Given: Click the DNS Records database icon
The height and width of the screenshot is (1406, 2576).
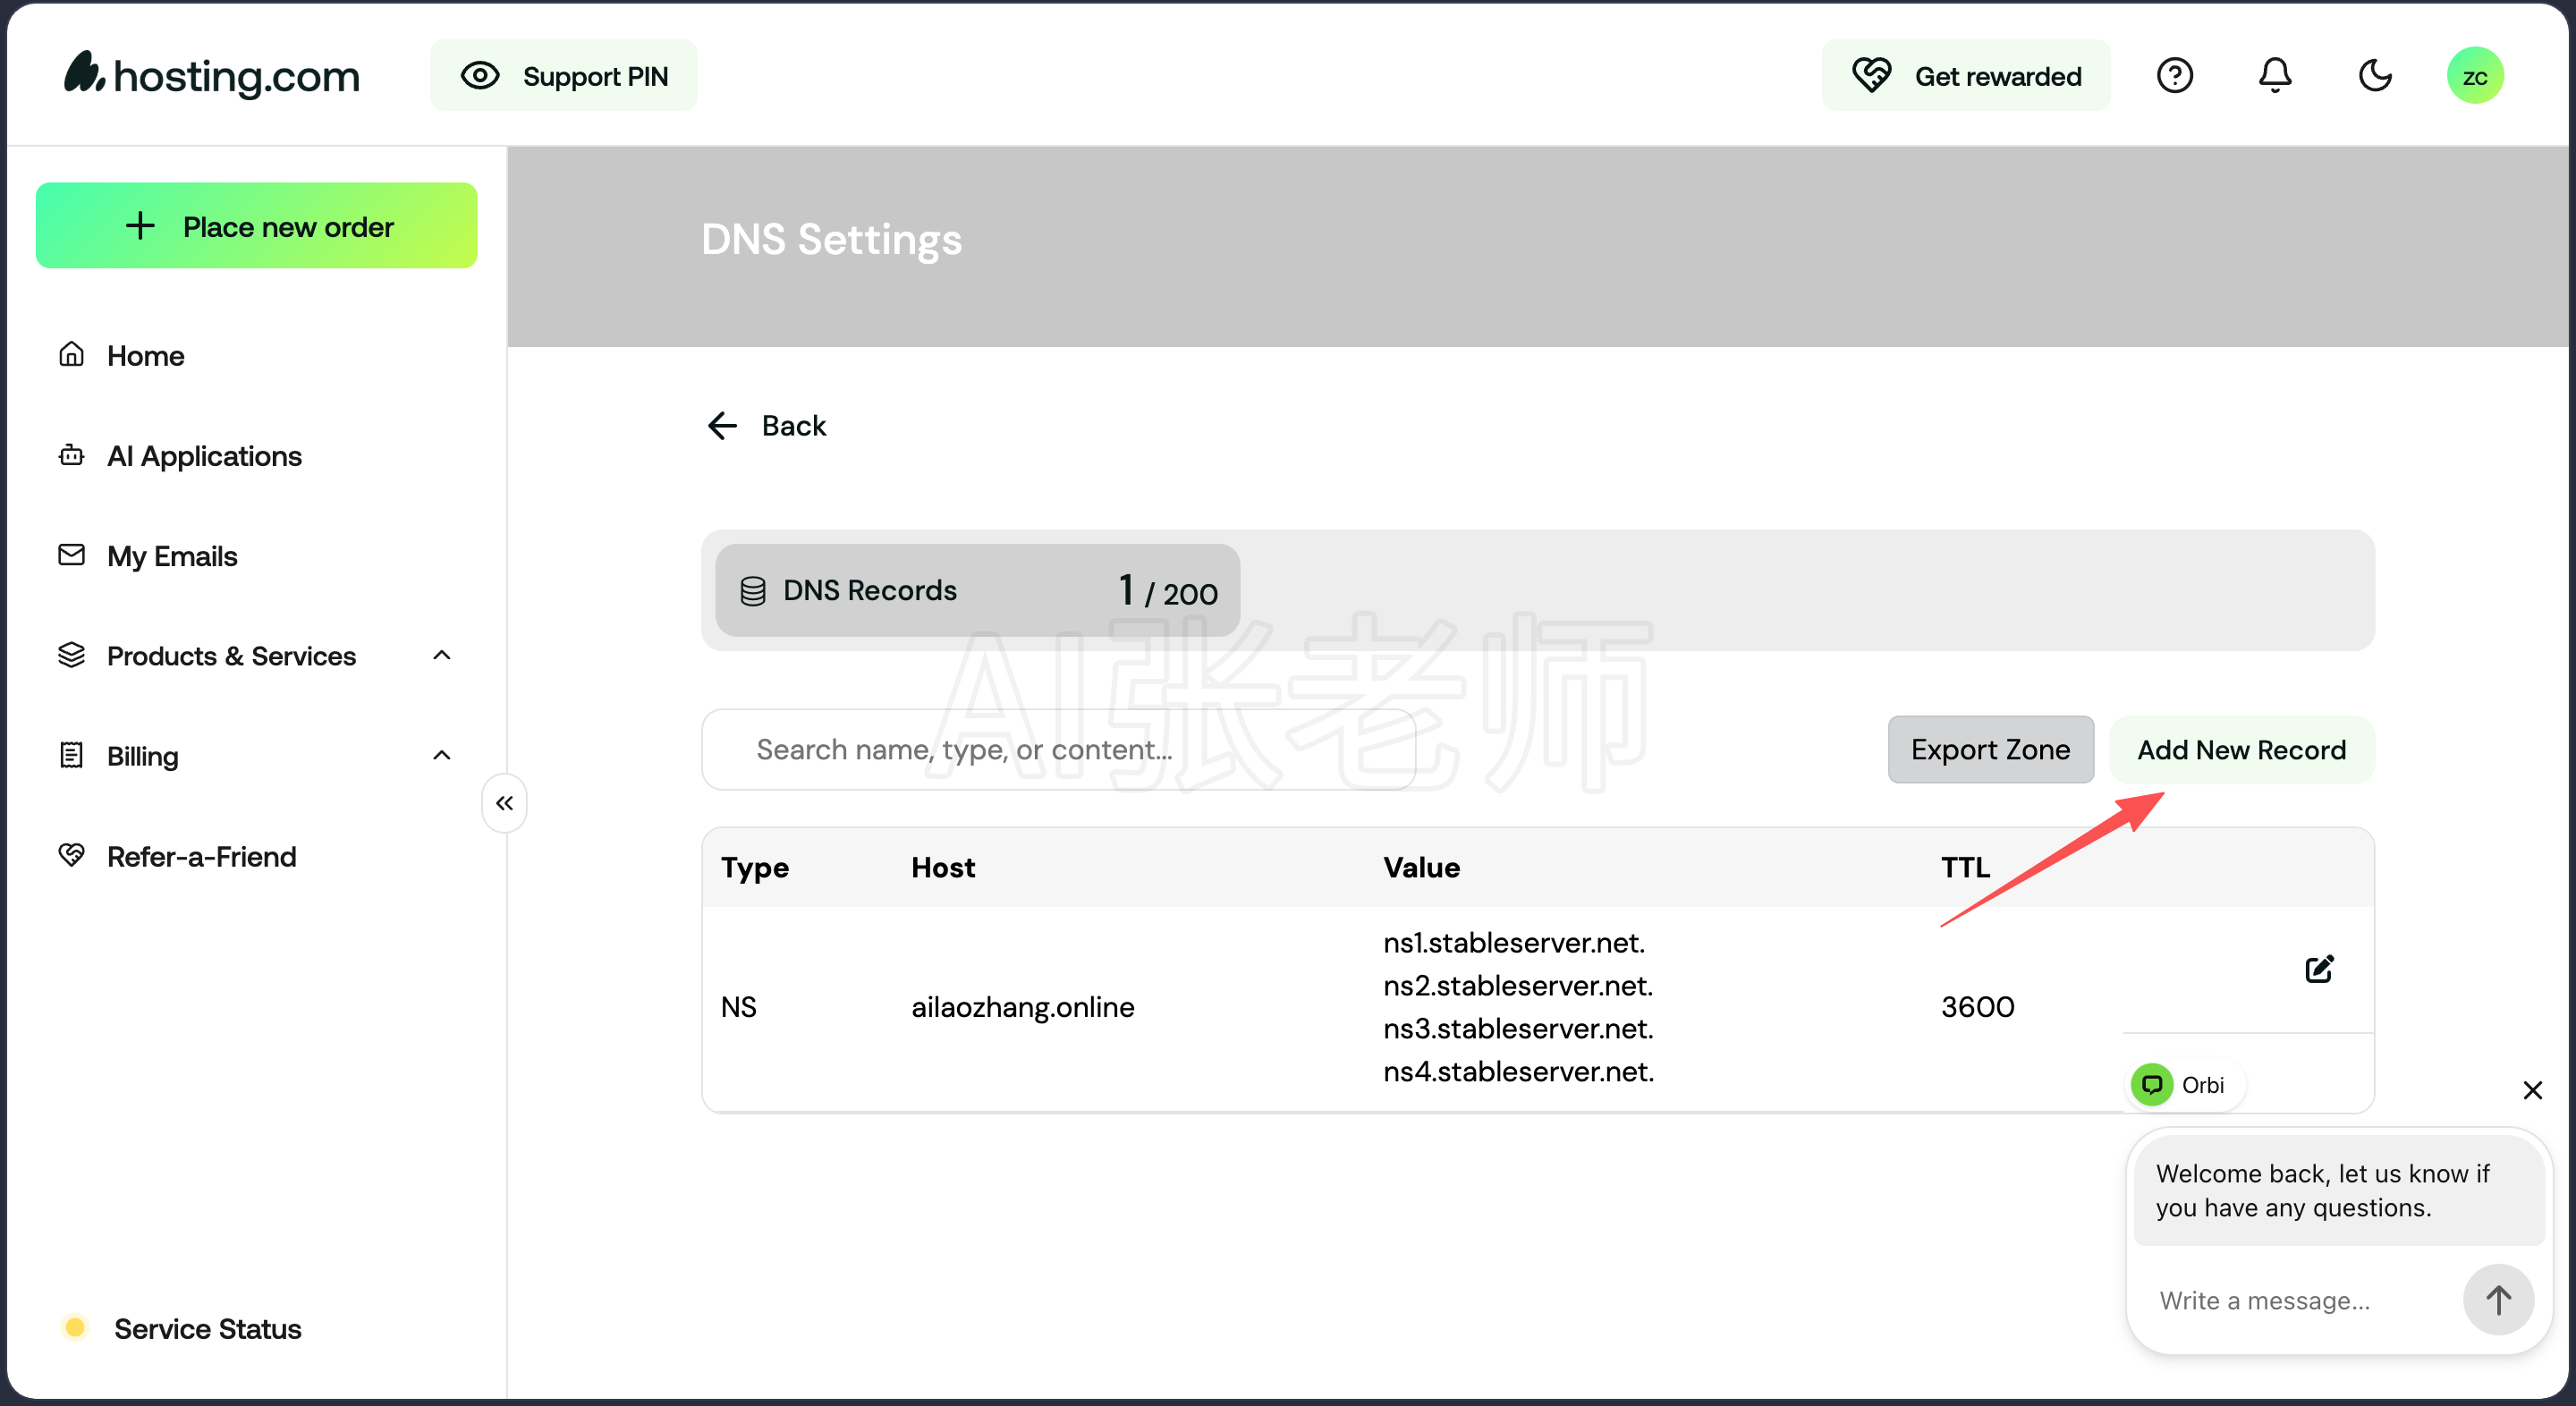Looking at the screenshot, I should coord(753,591).
